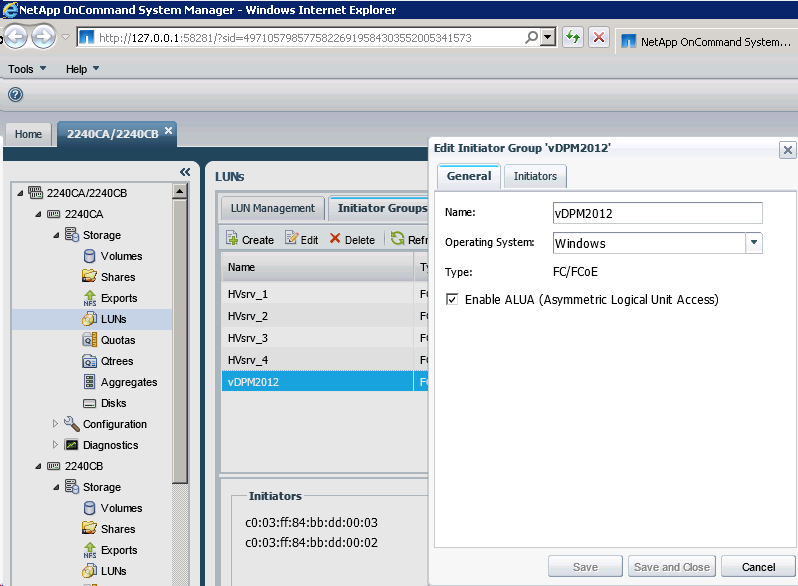
Task: Click Create initiator group toolbar button
Action: coord(250,239)
